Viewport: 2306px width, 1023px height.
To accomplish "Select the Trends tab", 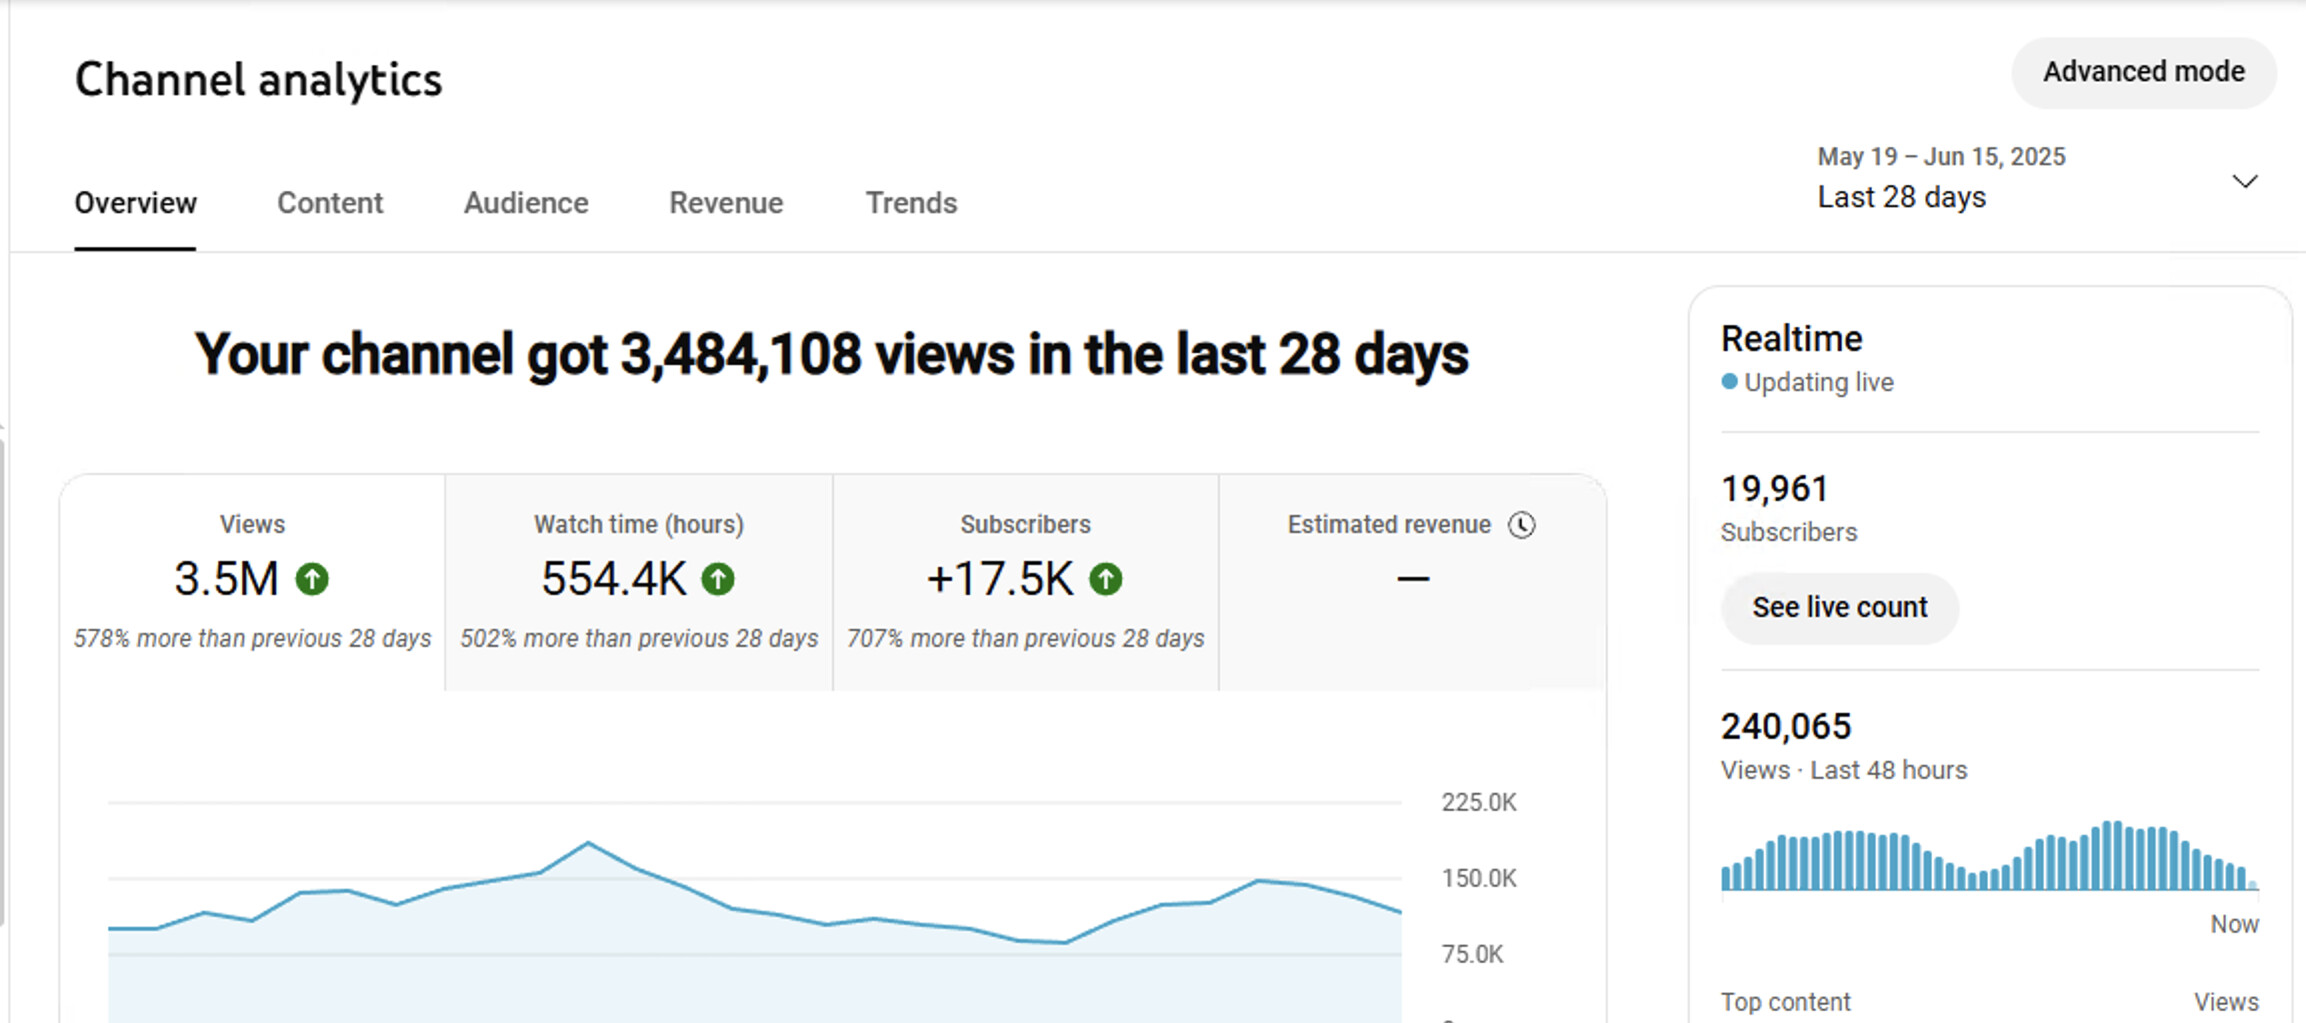I will tap(911, 203).
